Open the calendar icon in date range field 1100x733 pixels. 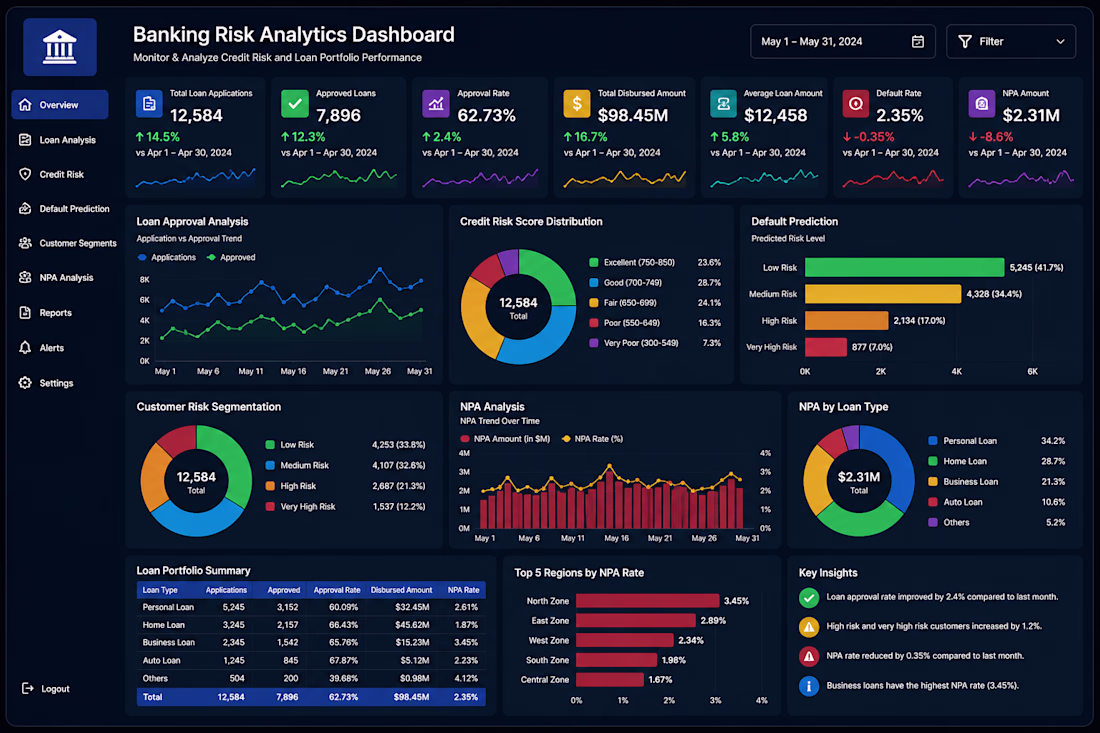pyautogui.click(x=918, y=41)
